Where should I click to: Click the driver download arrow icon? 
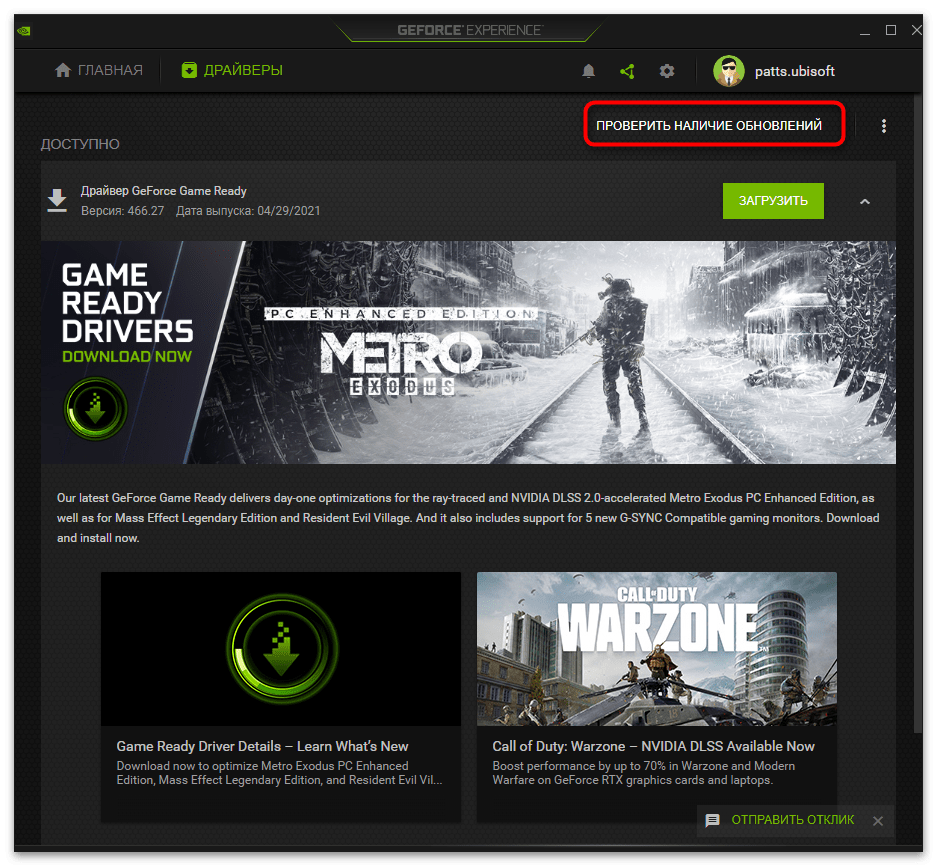tap(57, 200)
